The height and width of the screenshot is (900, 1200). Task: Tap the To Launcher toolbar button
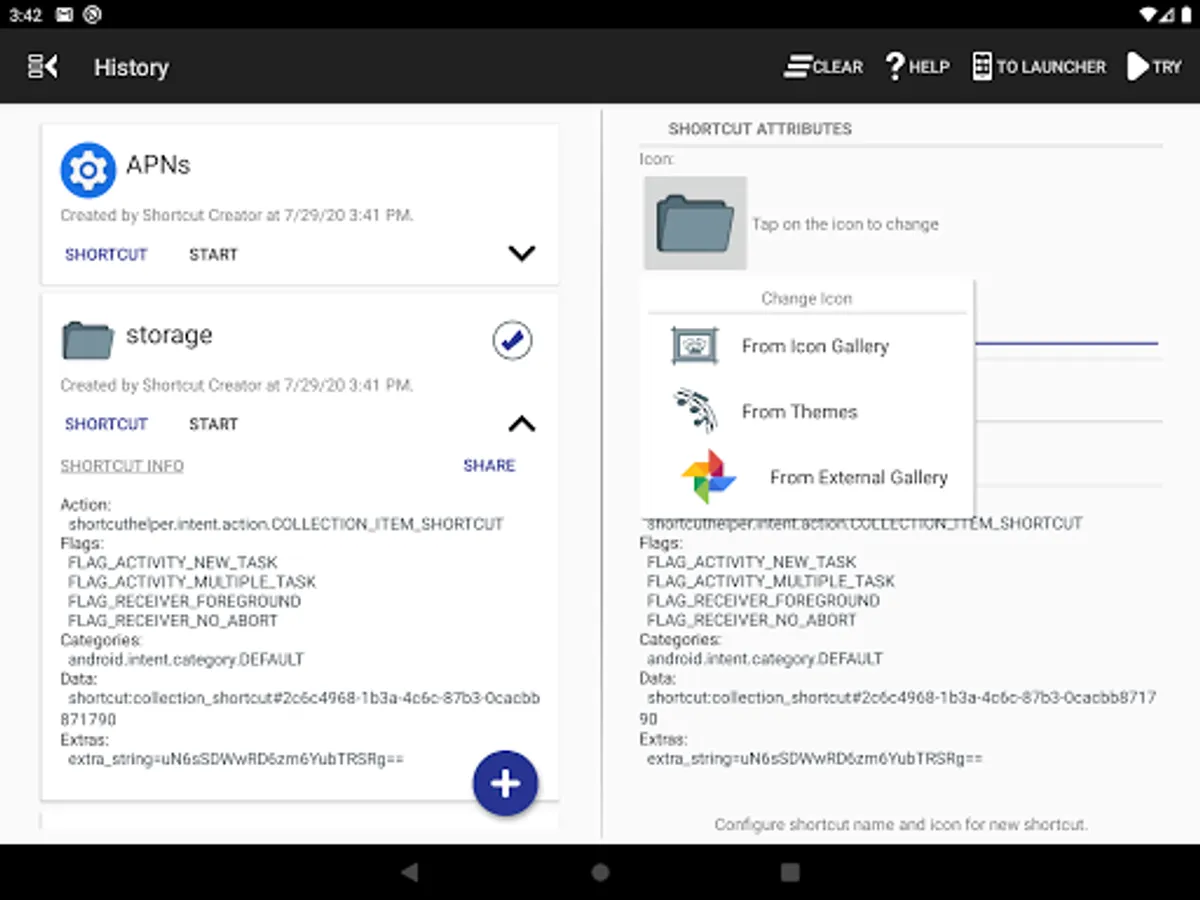[1039, 67]
